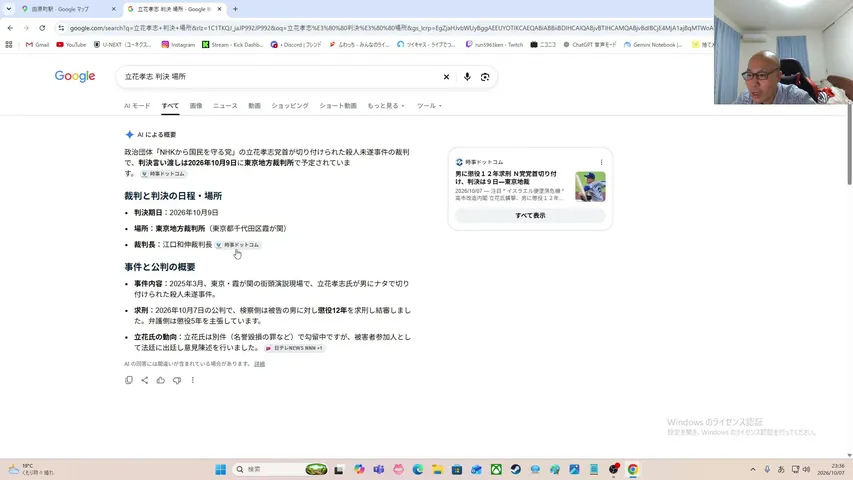
Task: Click the すべて表示 button on source card
Action: pos(530,216)
